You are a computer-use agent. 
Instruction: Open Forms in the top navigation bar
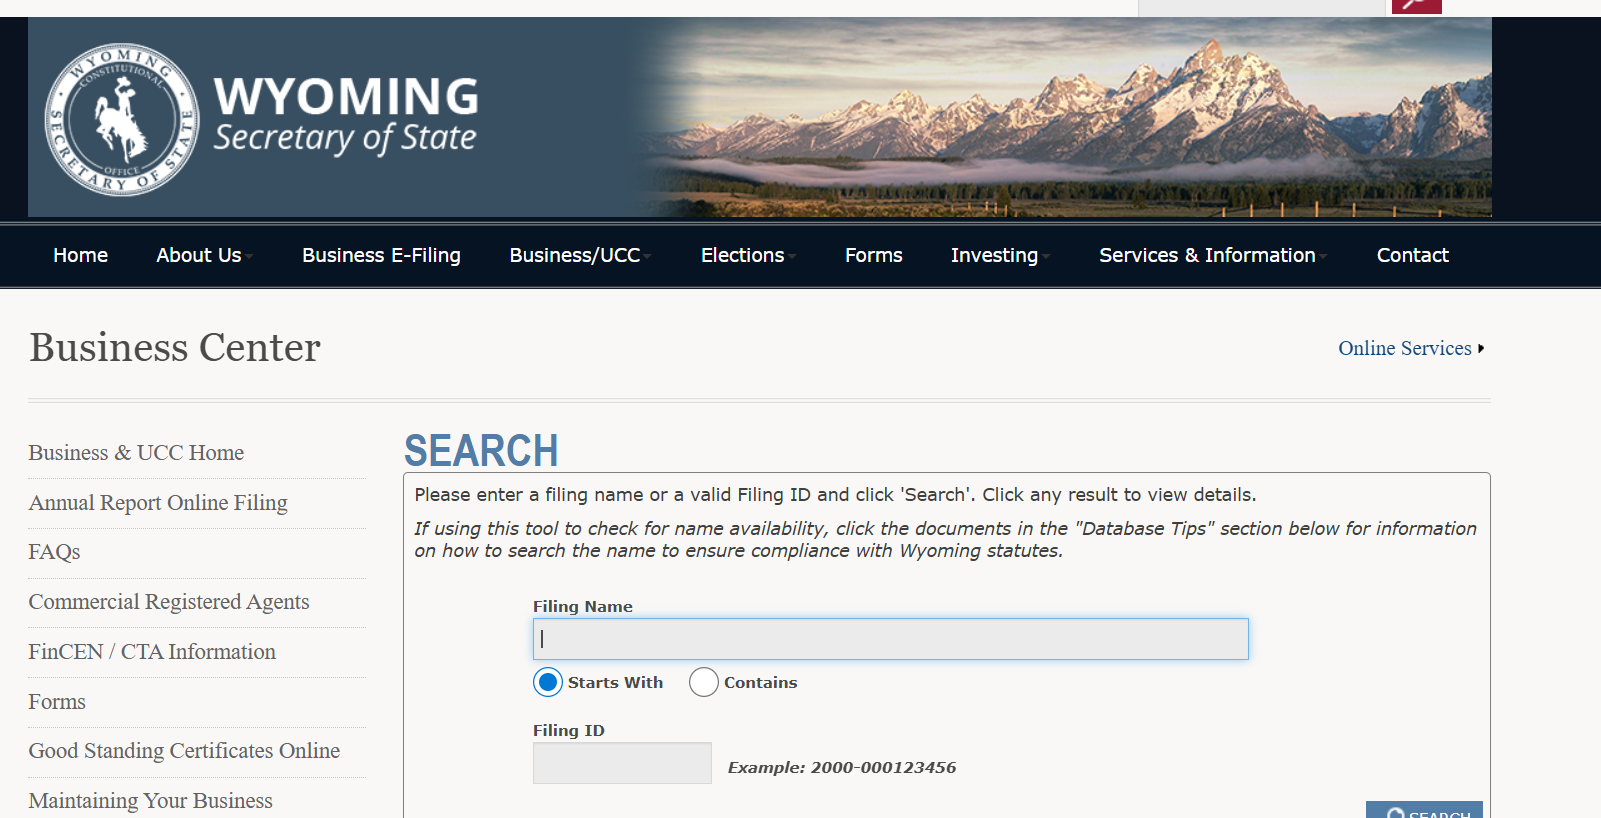[x=874, y=255]
